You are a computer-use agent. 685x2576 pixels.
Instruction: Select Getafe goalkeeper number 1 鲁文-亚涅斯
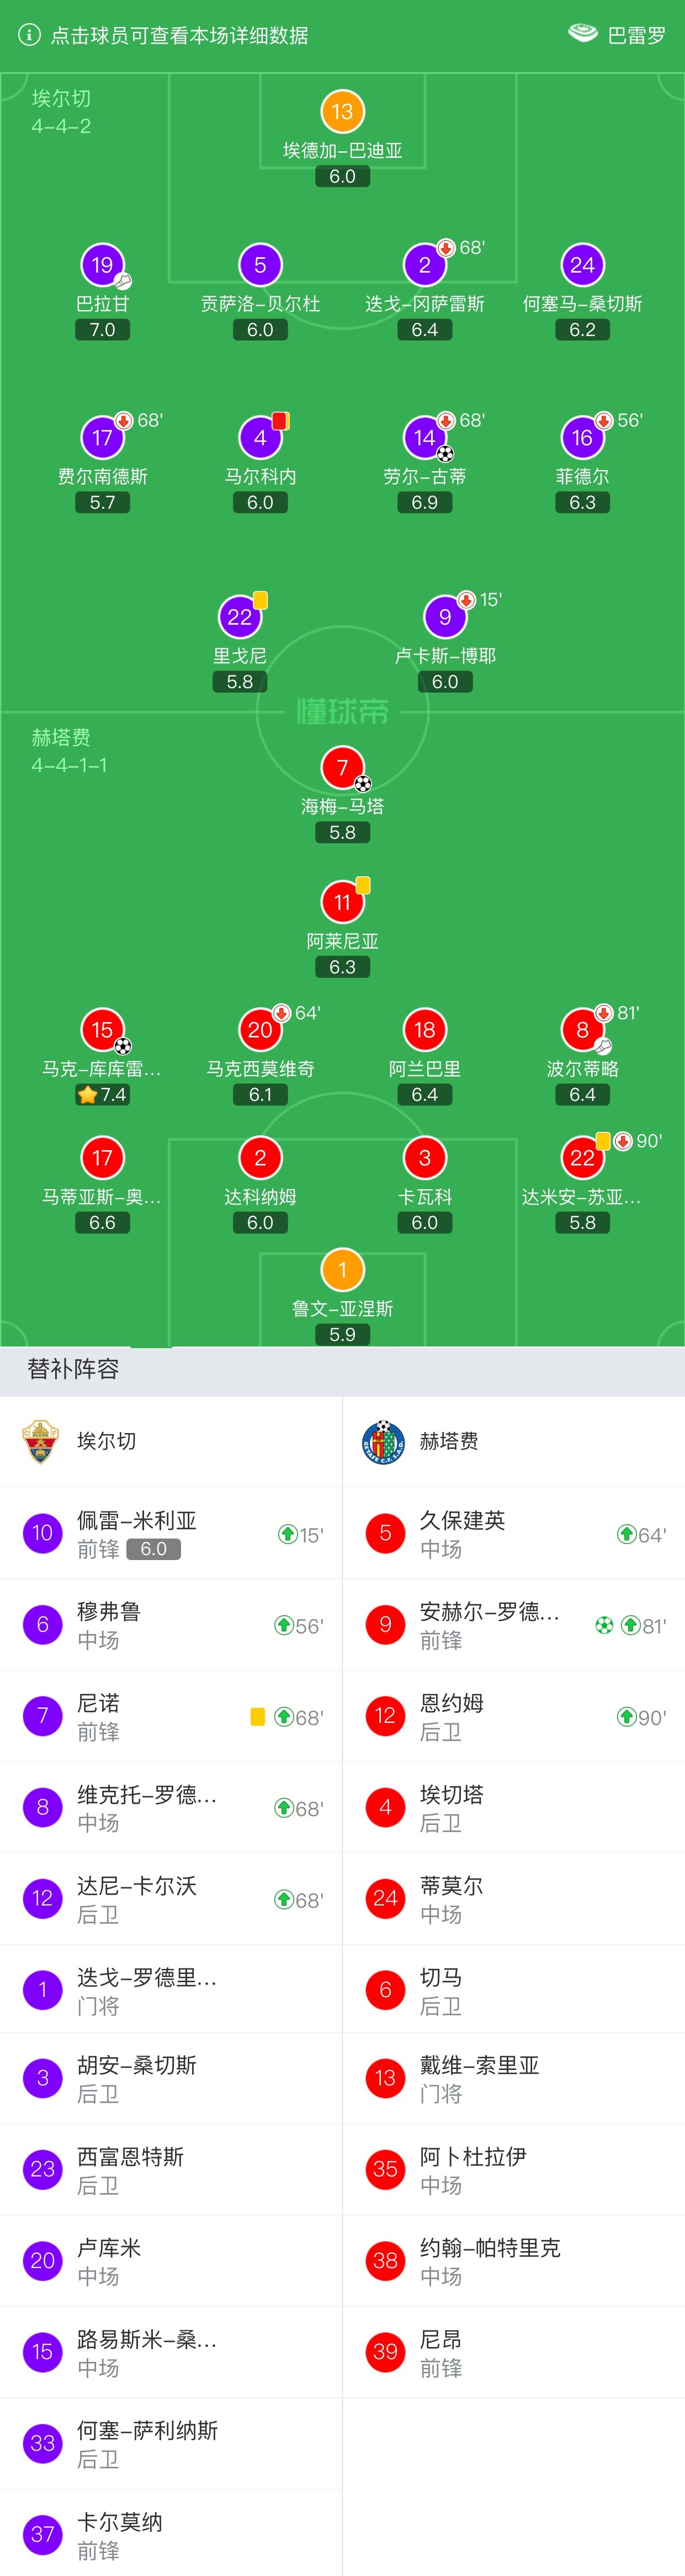[x=342, y=1270]
